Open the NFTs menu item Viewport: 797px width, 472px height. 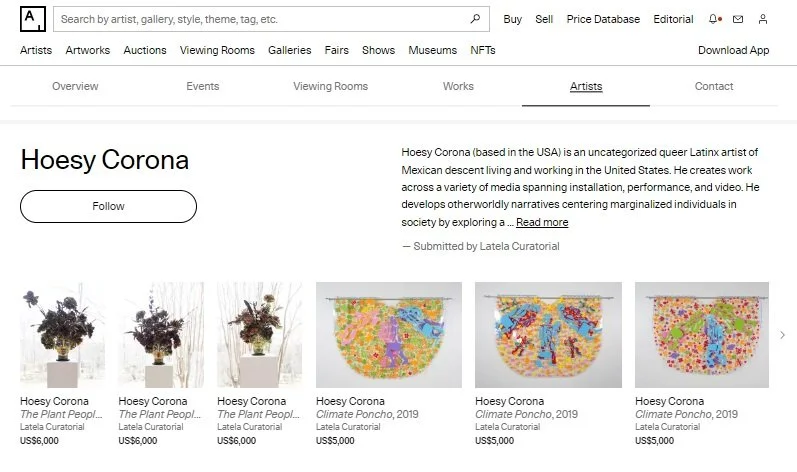click(x=483, y=50)
